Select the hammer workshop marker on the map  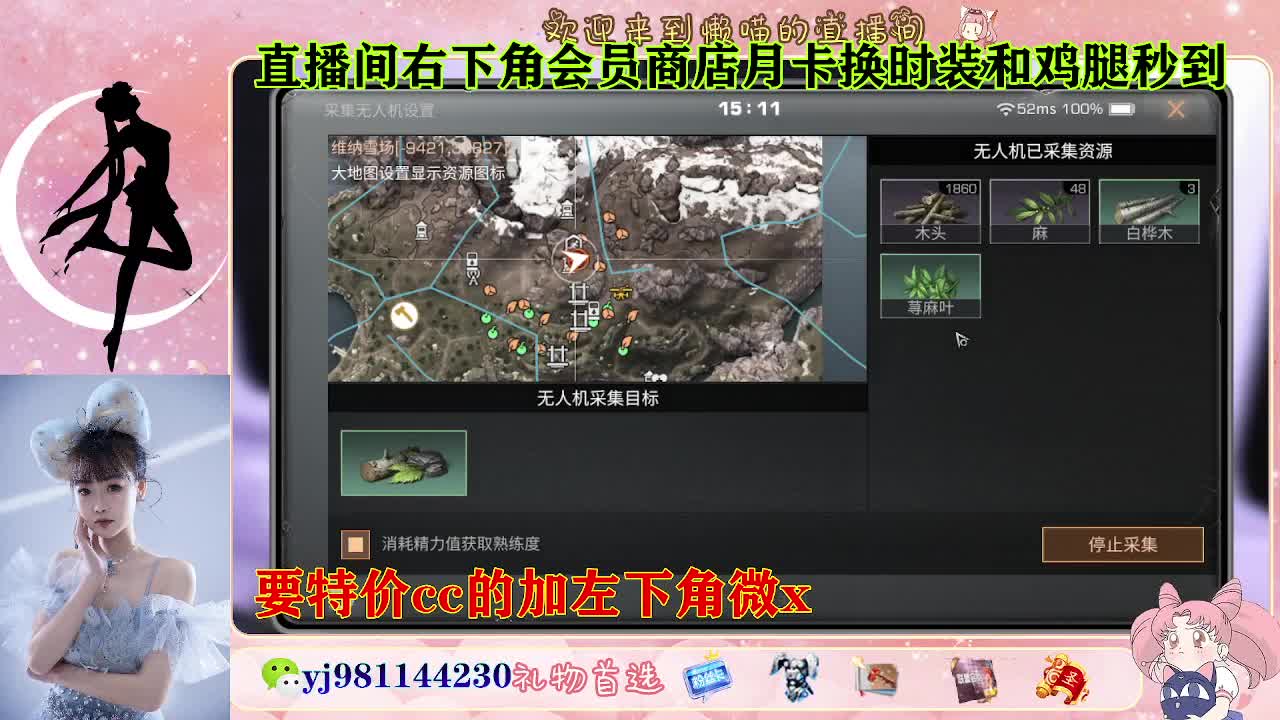tap(404, 317)
